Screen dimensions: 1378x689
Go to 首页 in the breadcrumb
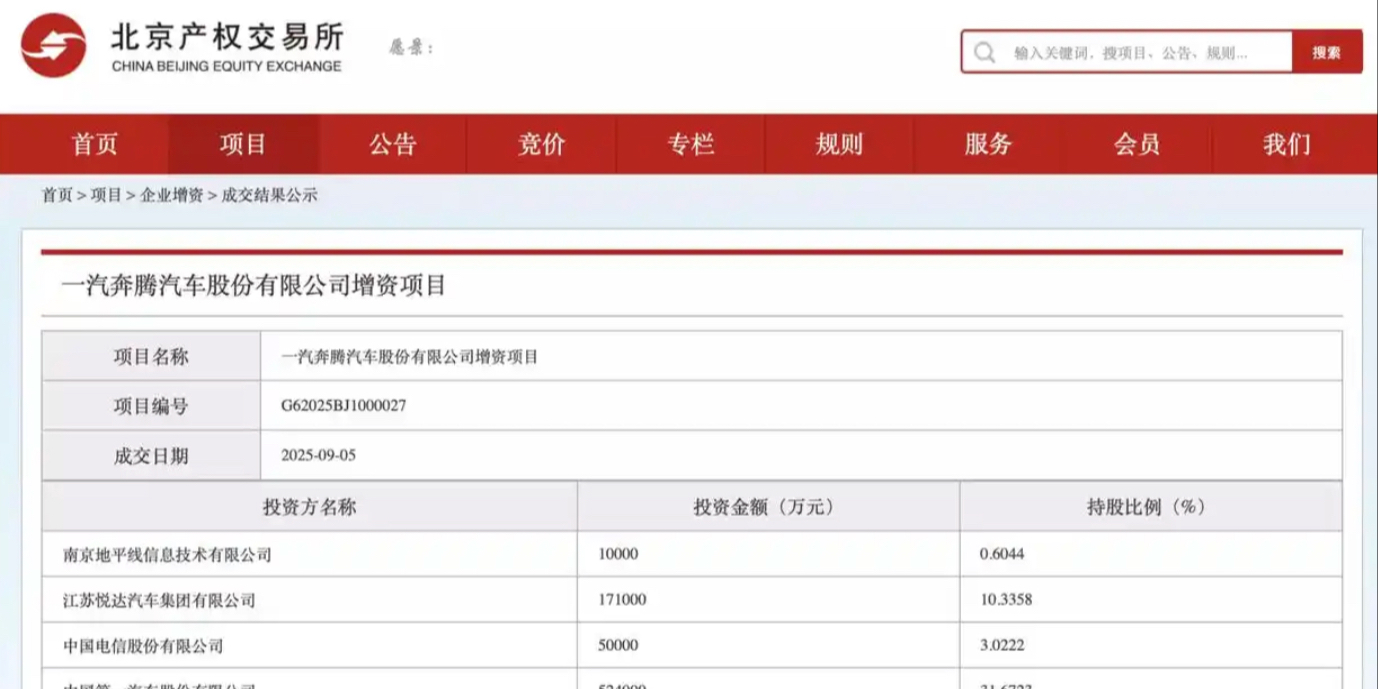coord(57,195)
